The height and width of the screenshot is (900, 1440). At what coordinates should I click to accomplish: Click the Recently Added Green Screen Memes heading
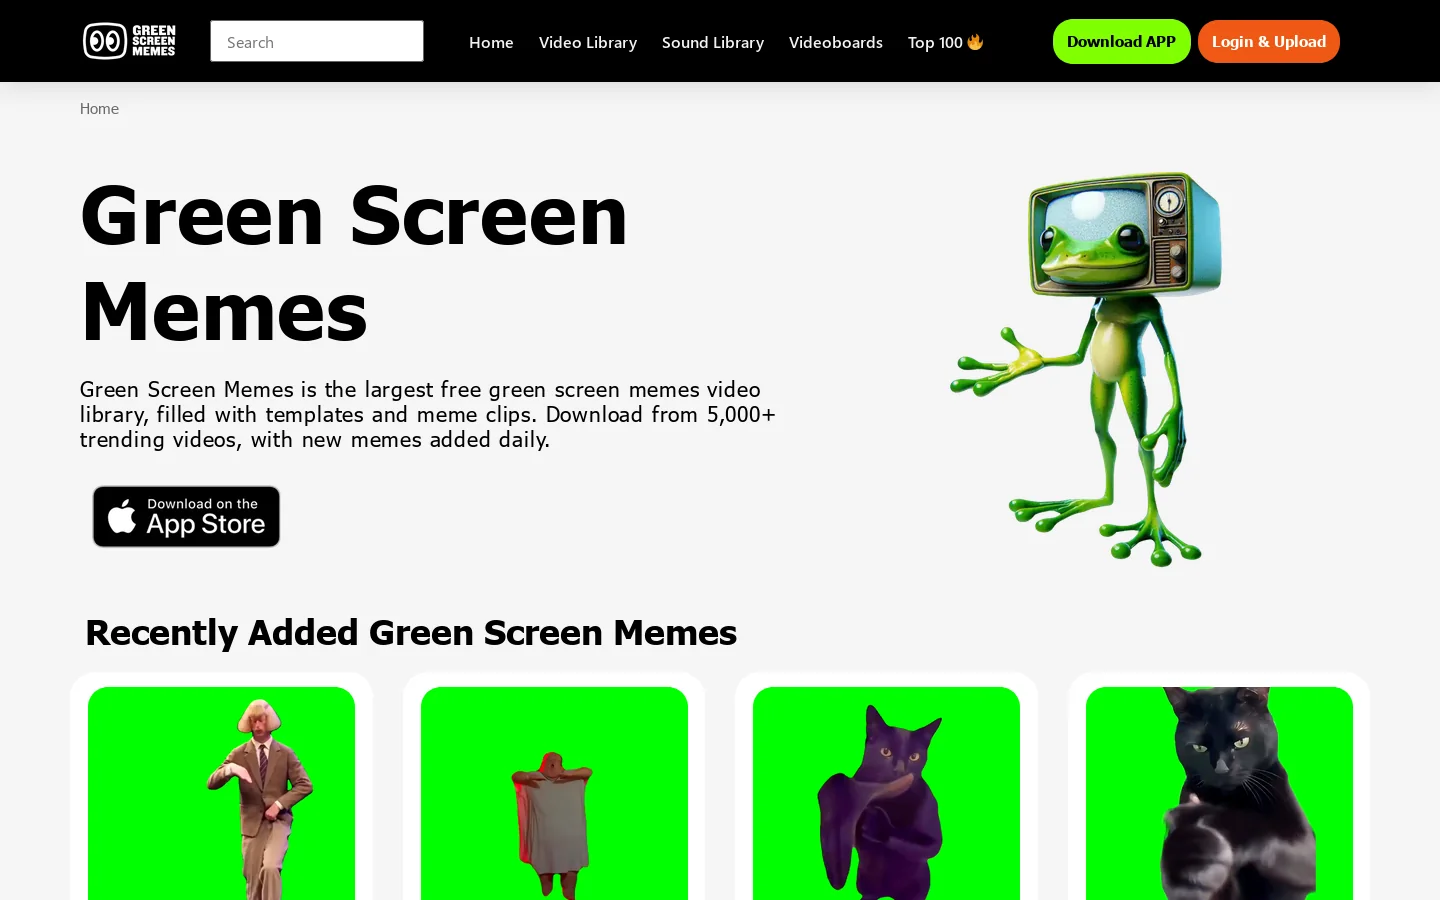tap(411, 632)
